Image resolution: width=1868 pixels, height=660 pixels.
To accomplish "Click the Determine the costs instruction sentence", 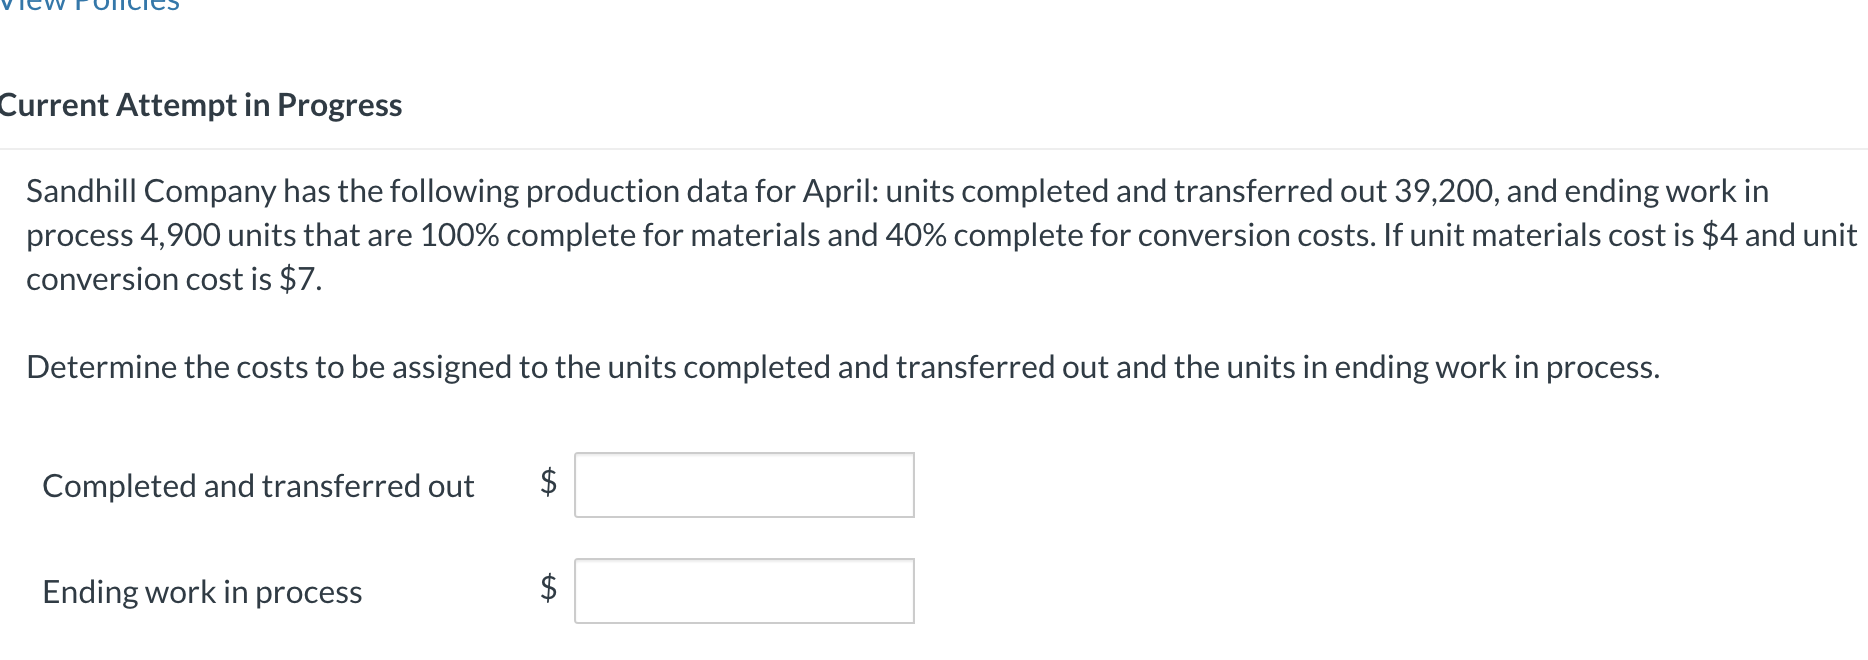I will [x=842, y=367].
